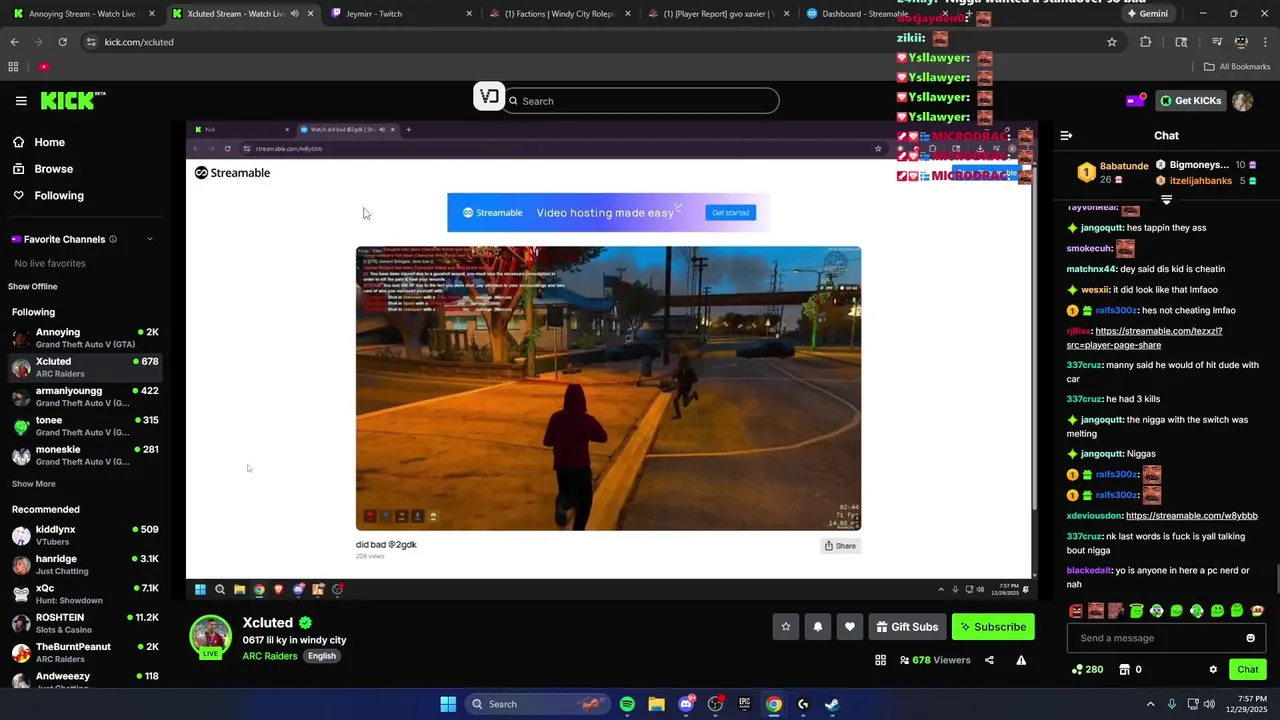Click the Kick search field
The image size is (1280, 720).
pyautogui.click(x=641, y=101)
